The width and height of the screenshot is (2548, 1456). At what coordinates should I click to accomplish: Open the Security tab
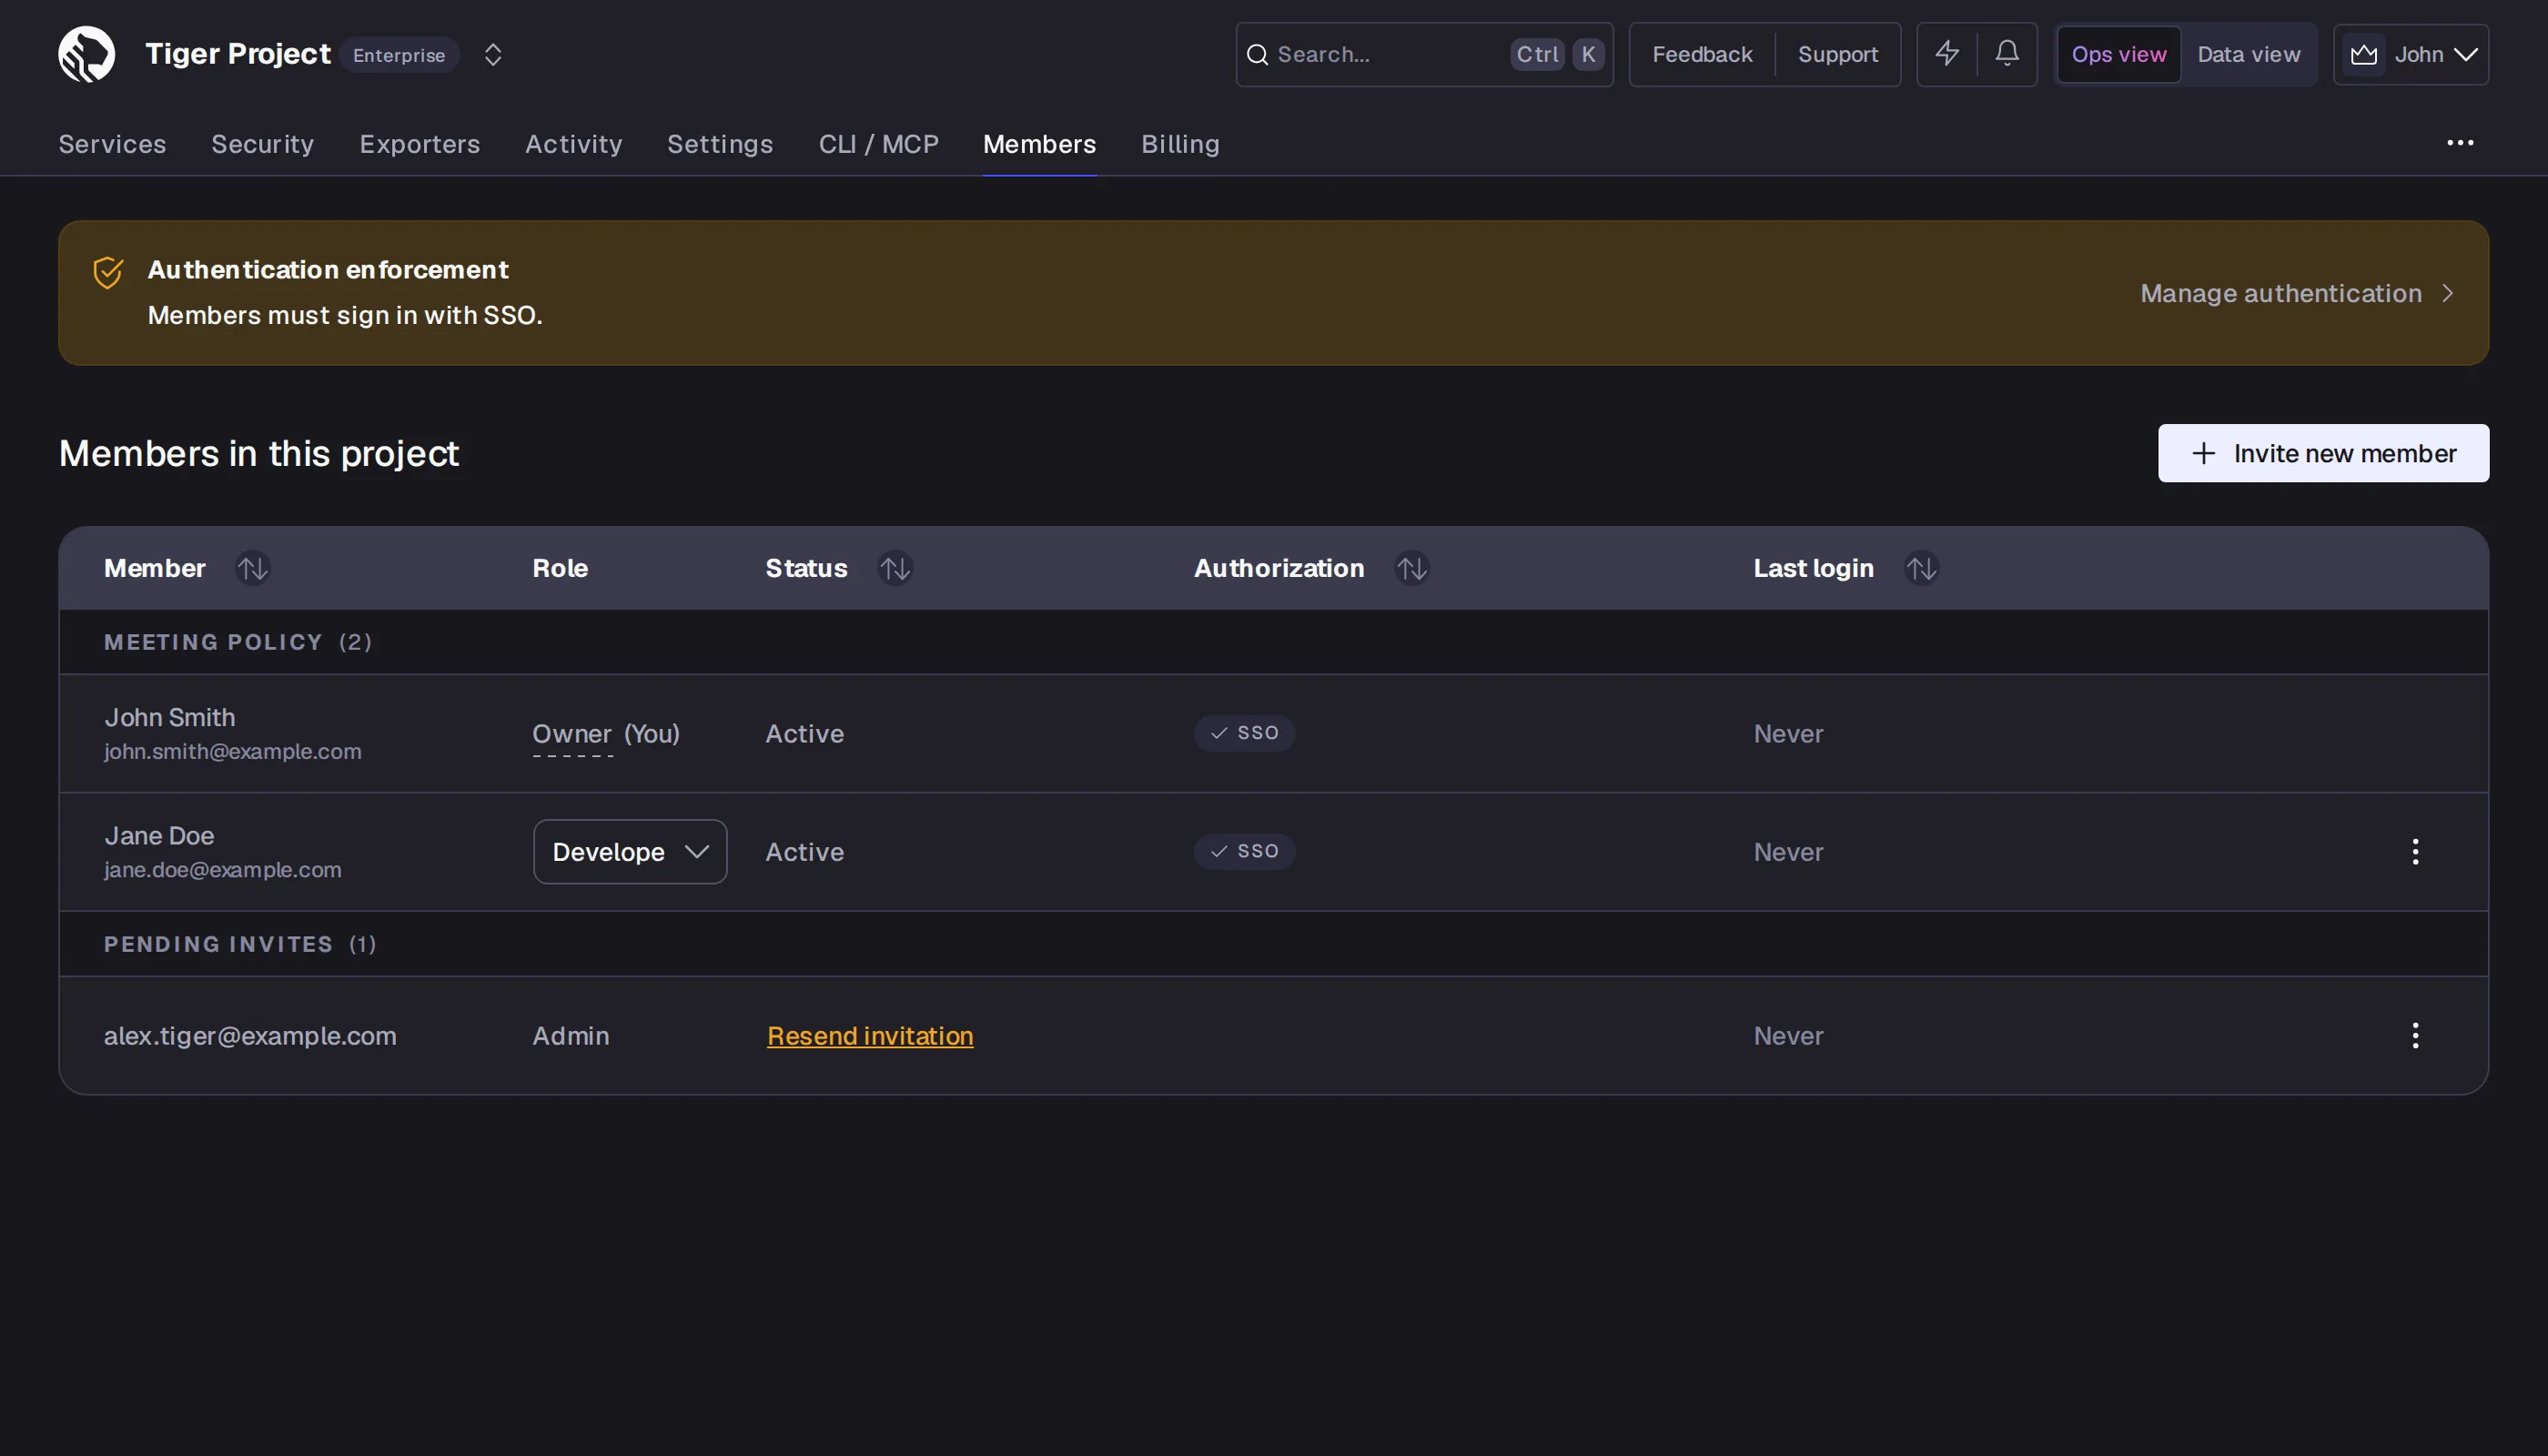(263, 144)
